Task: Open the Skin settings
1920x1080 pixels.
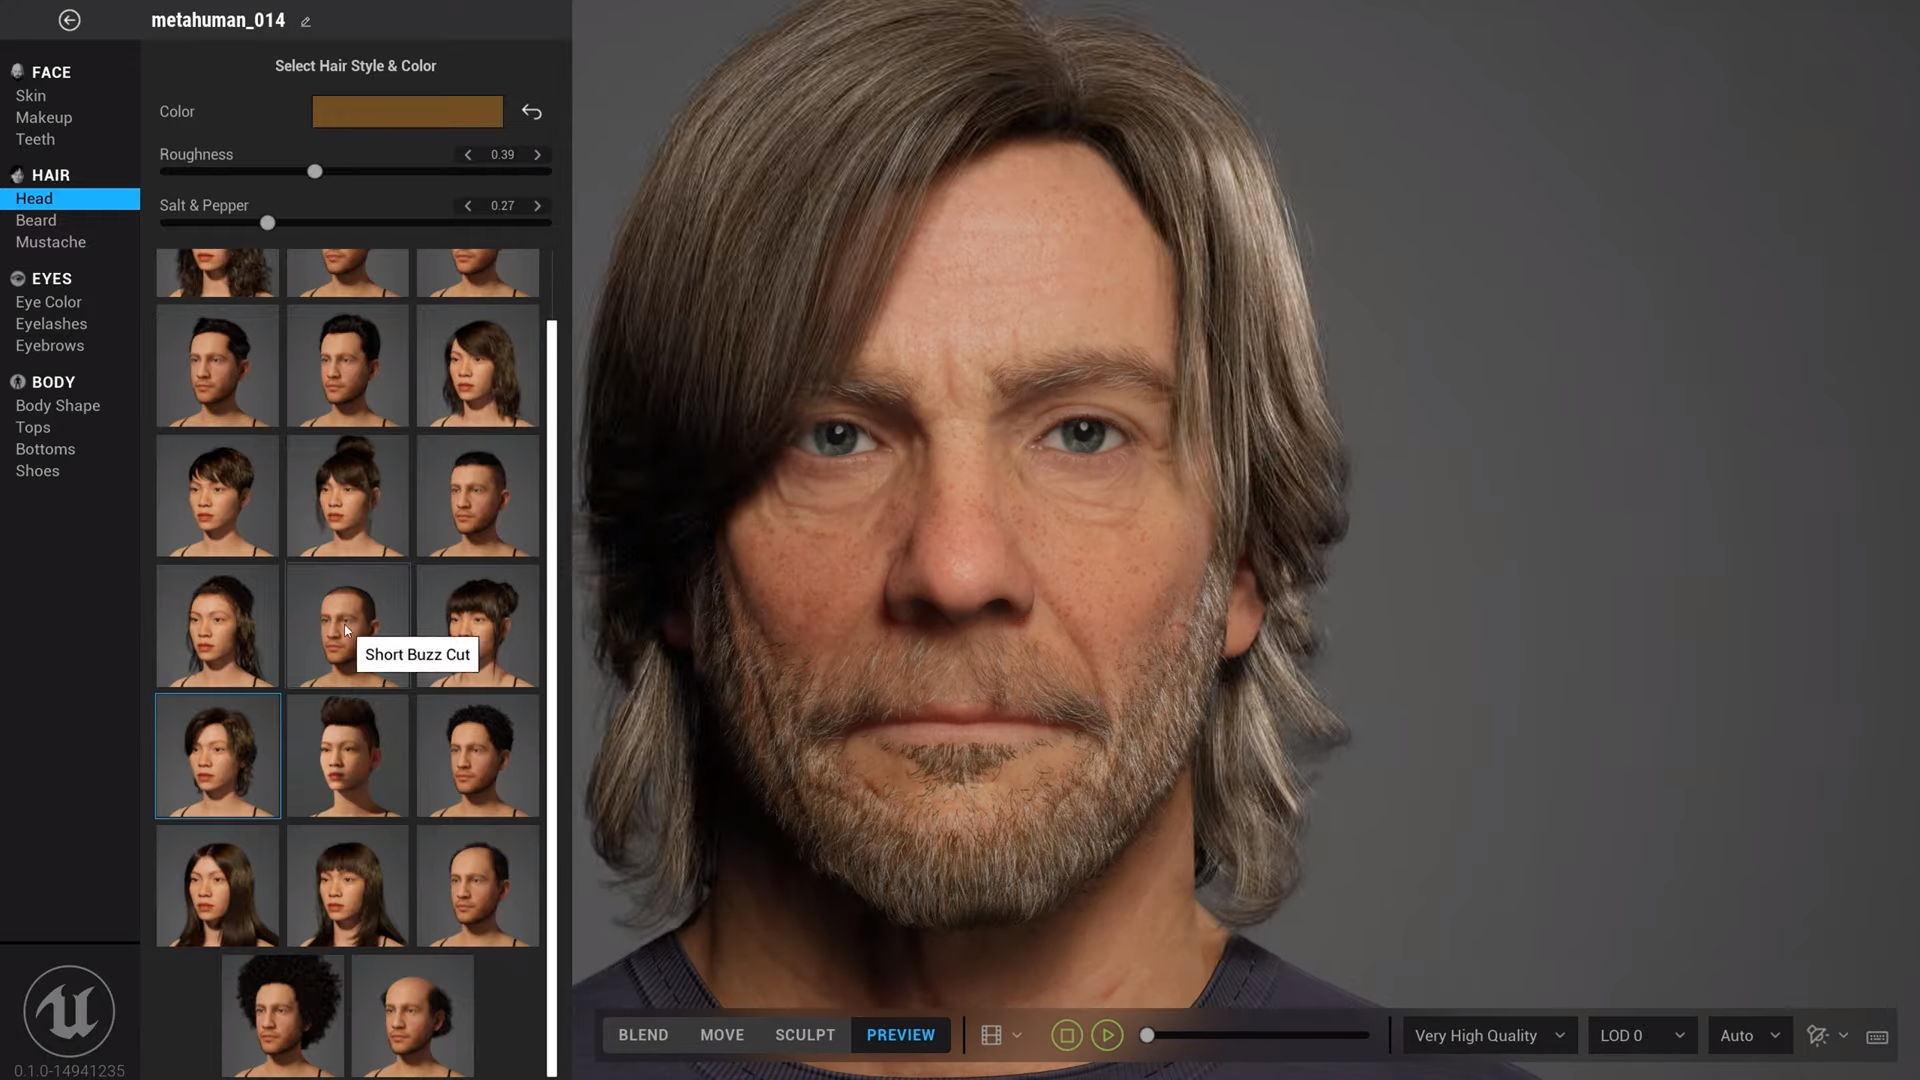Action: [31, 96]
